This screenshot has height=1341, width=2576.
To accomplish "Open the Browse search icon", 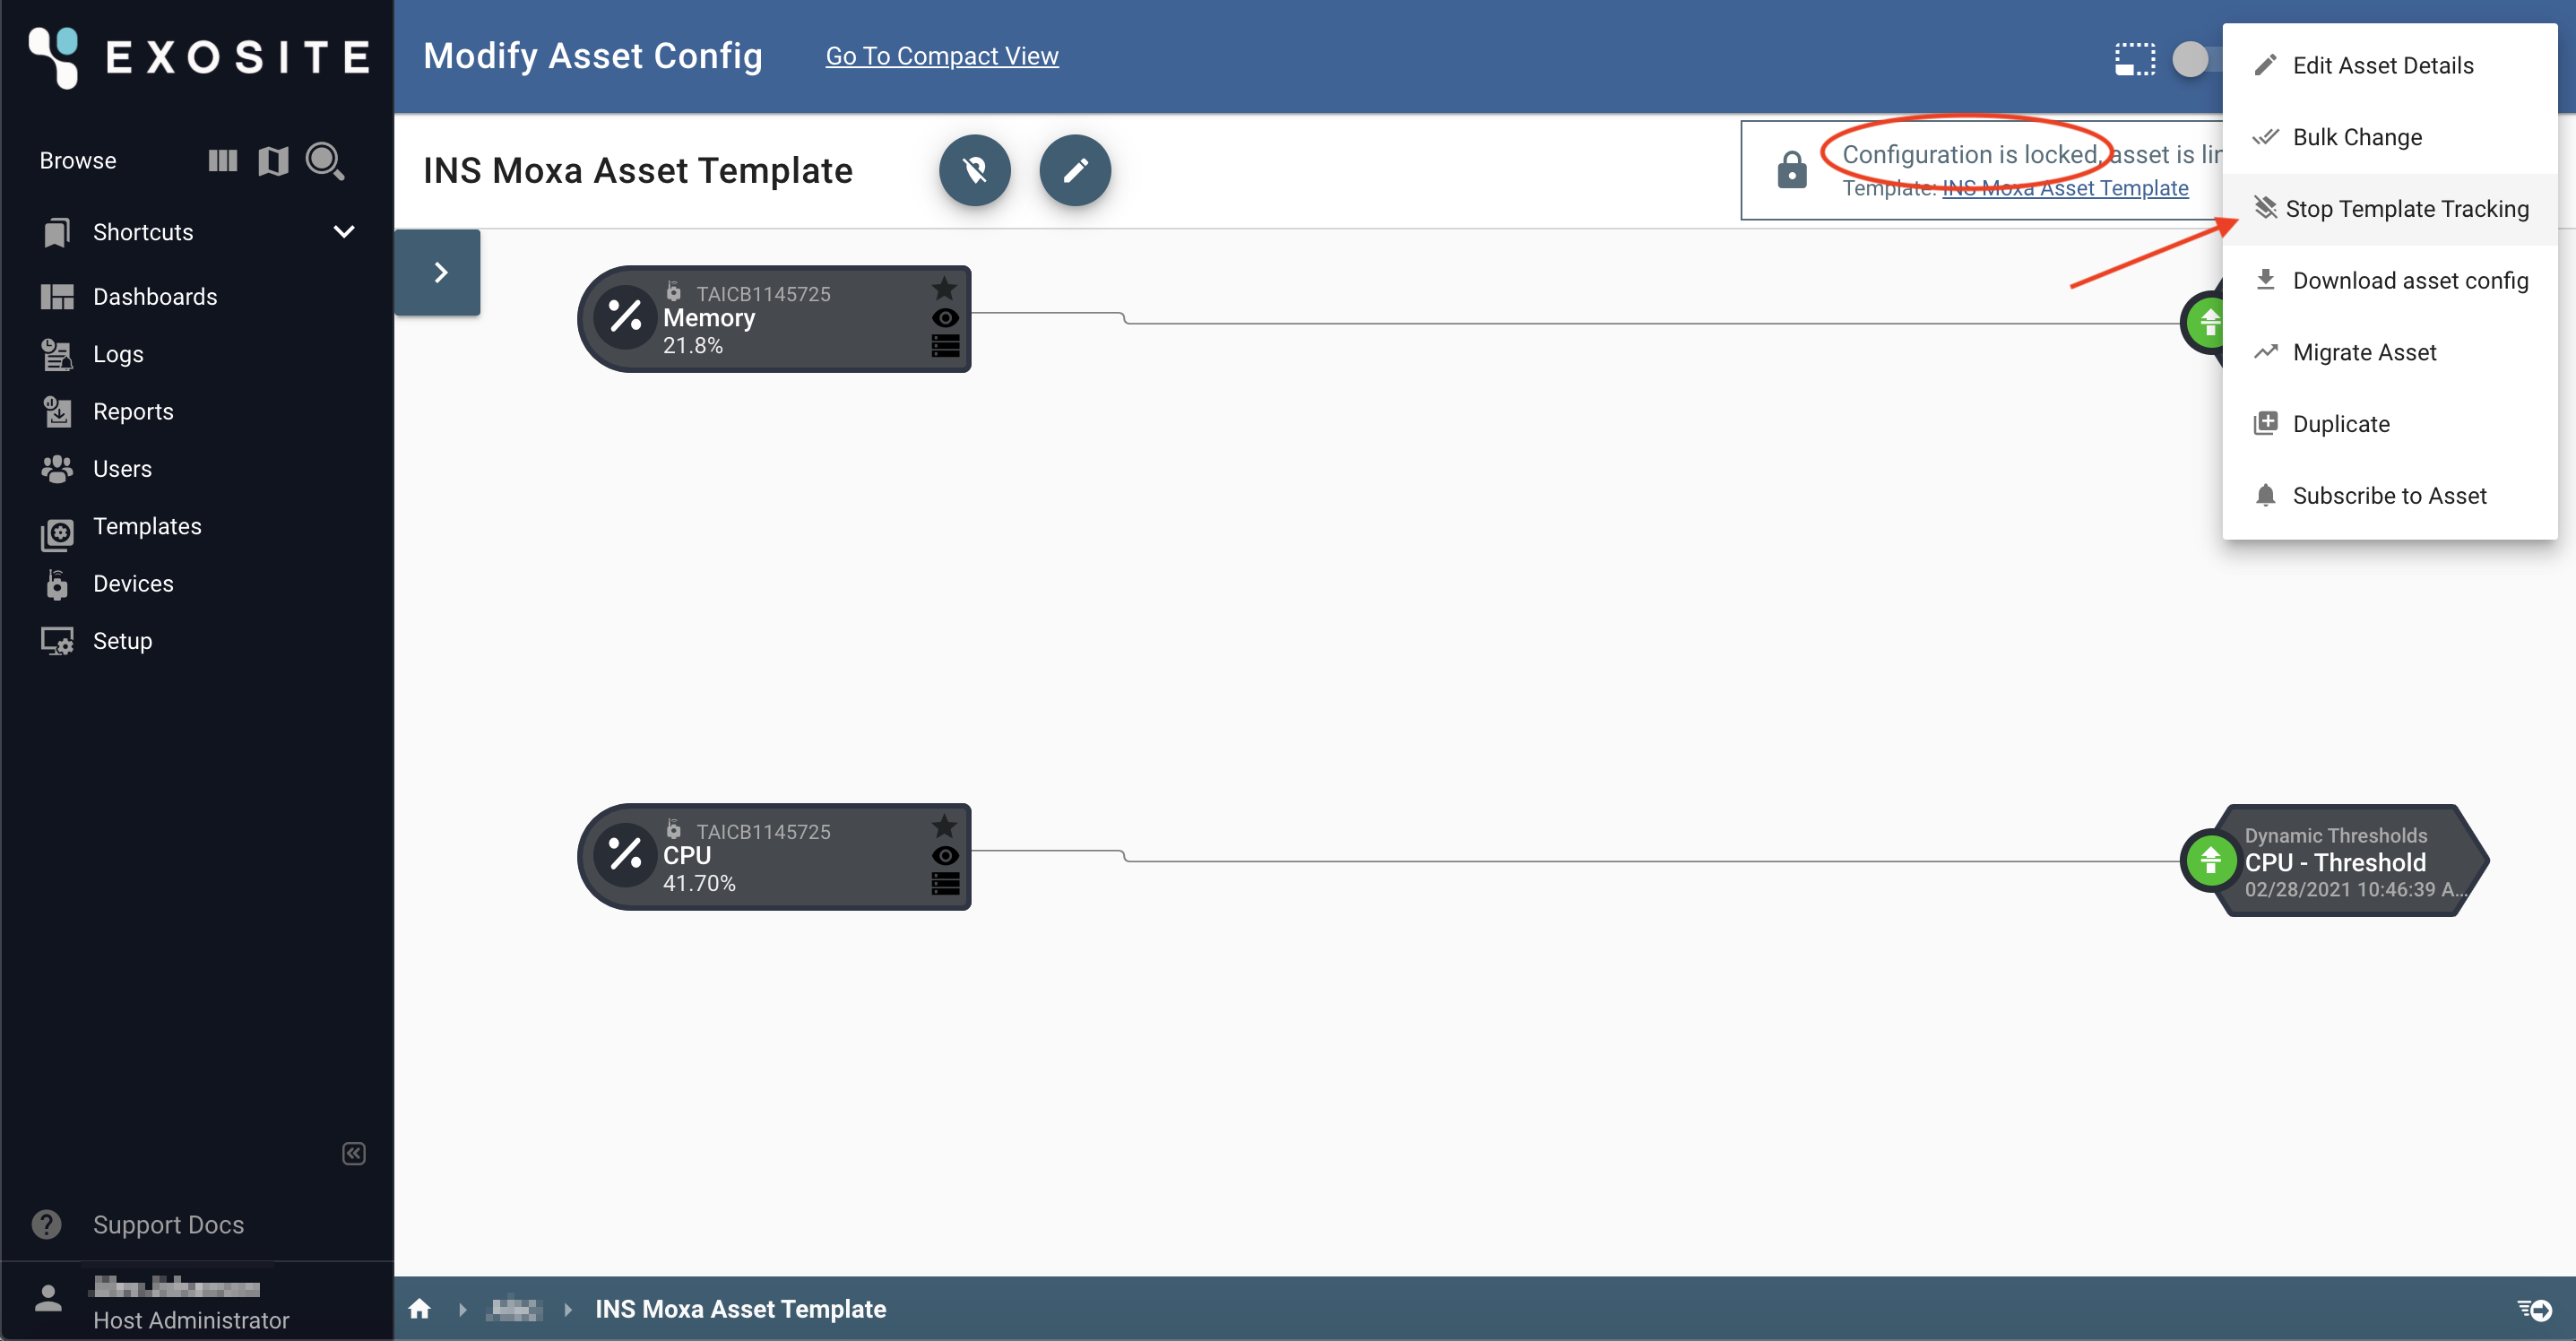I will (325, 160).
